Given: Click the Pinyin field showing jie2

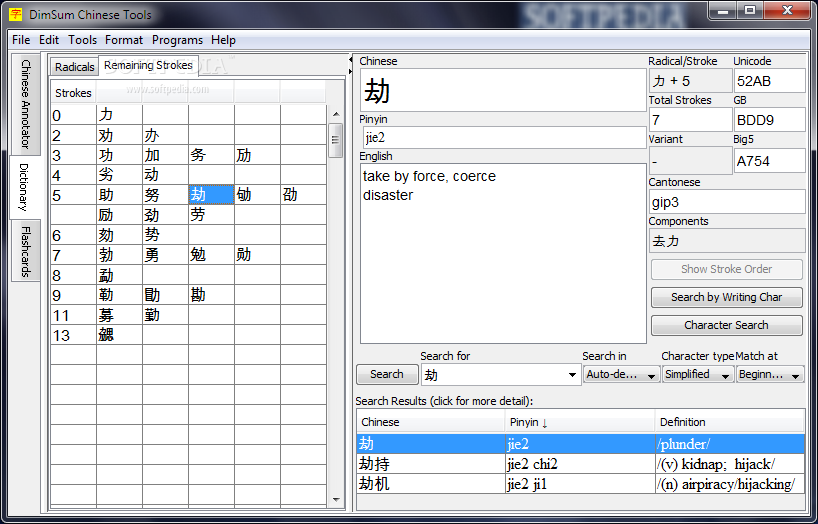Looking at the screenshot, I should (x=504, y=138).
